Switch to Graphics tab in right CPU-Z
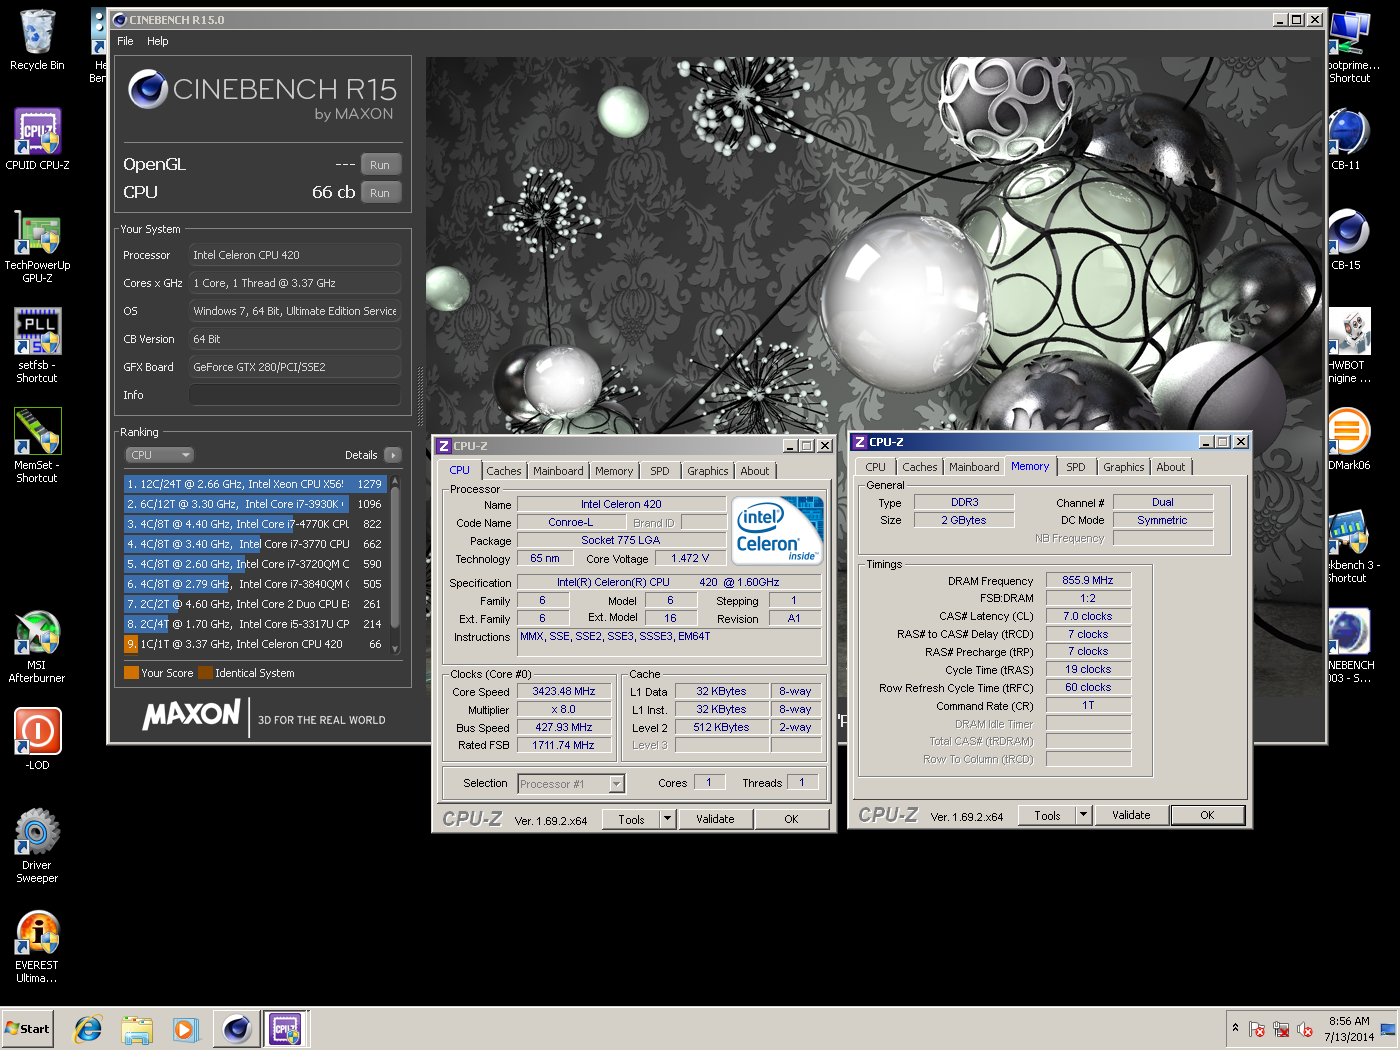This screenshot has width=1400, height=1050. click(x=1124, y=467)
